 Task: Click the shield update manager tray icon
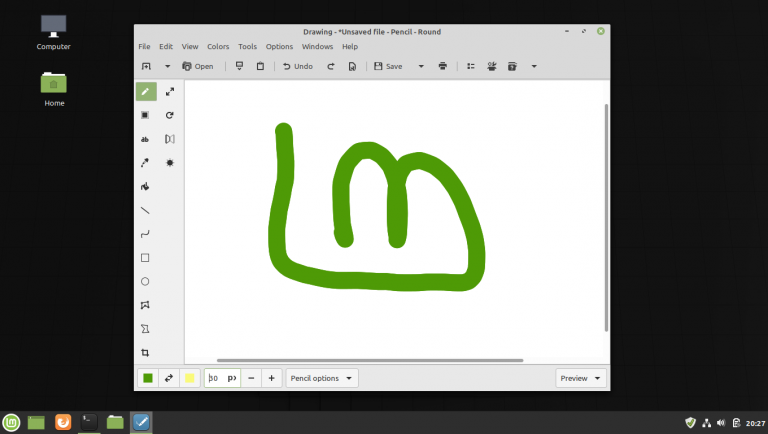(x=691, y=423)
